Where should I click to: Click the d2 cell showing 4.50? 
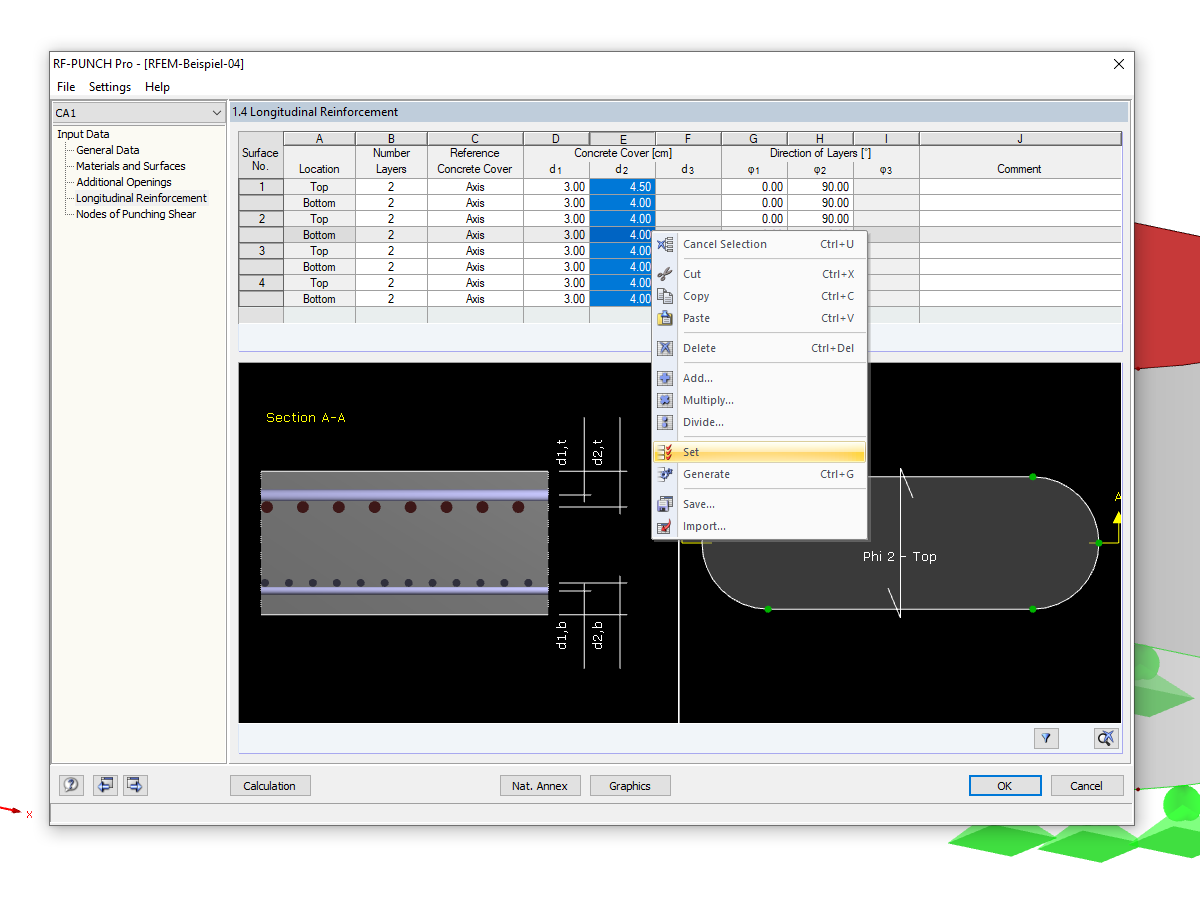[x=622, y=187]
